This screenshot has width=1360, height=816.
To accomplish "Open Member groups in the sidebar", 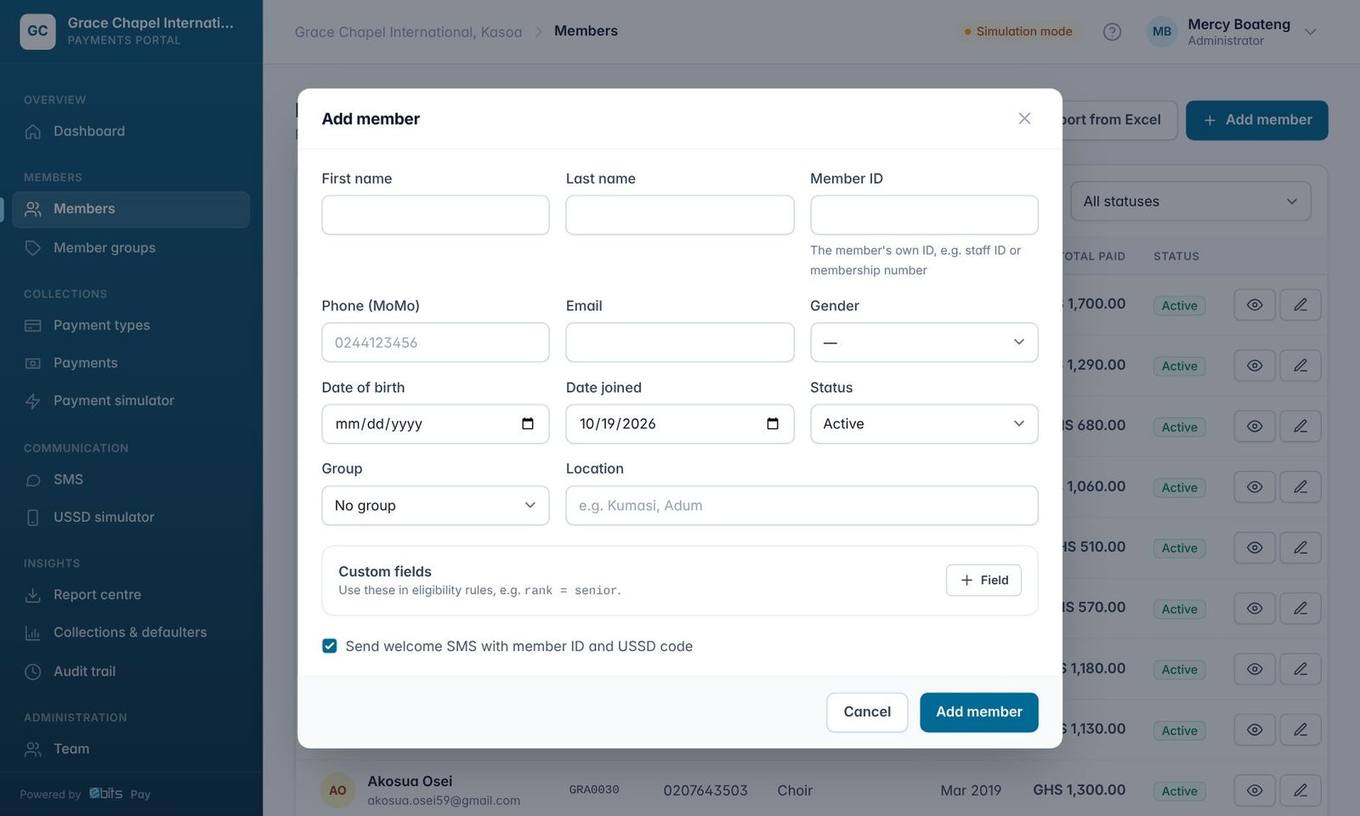I will pyautogui.click(x=131, y=247).
